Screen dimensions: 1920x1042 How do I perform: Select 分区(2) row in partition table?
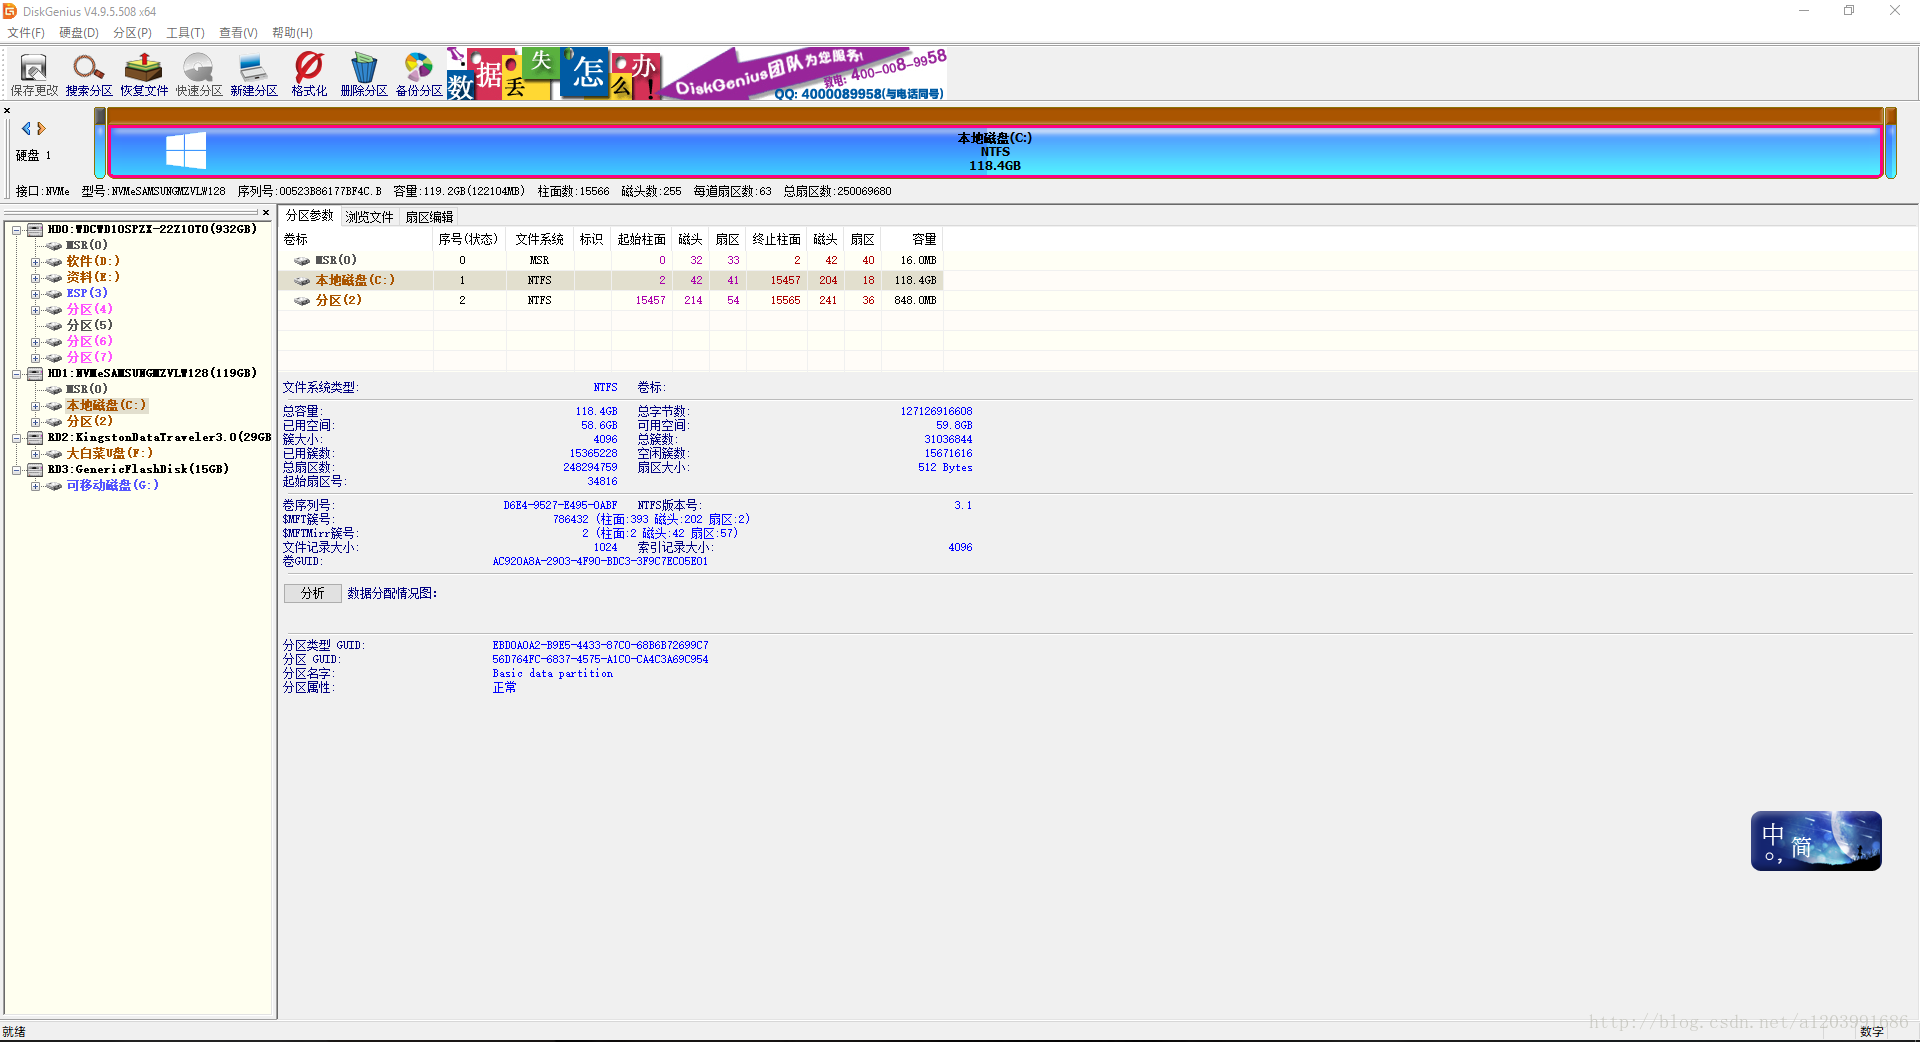339,300
